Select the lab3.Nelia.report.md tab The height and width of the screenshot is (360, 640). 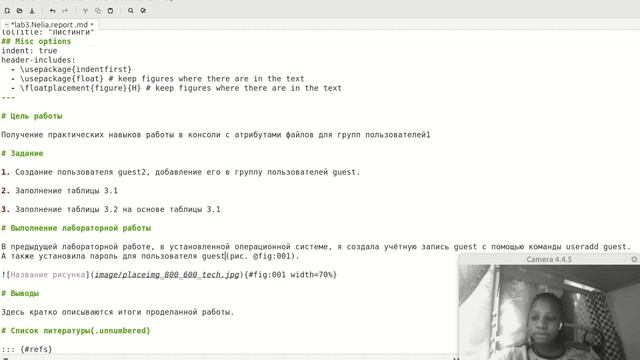pyautogui.click(x=49, y=24)
